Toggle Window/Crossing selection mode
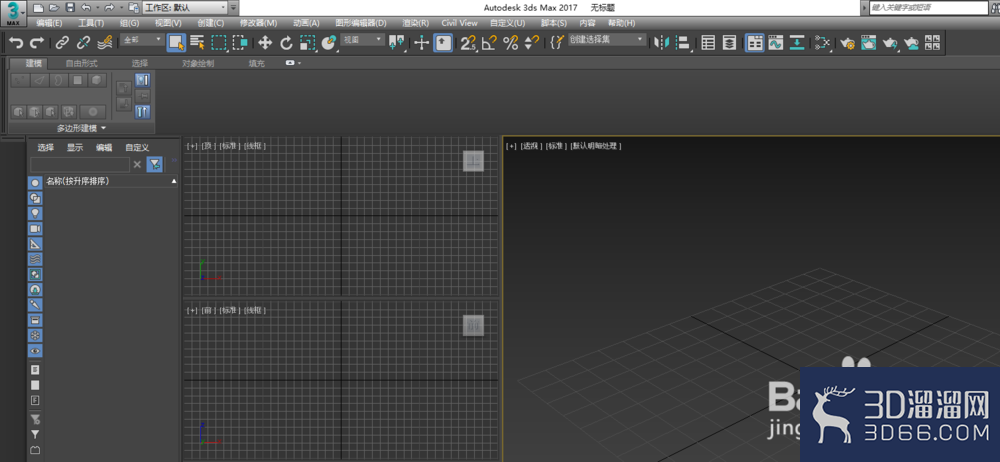This screenshot has width=1000, height=462. tap(240, 43)
